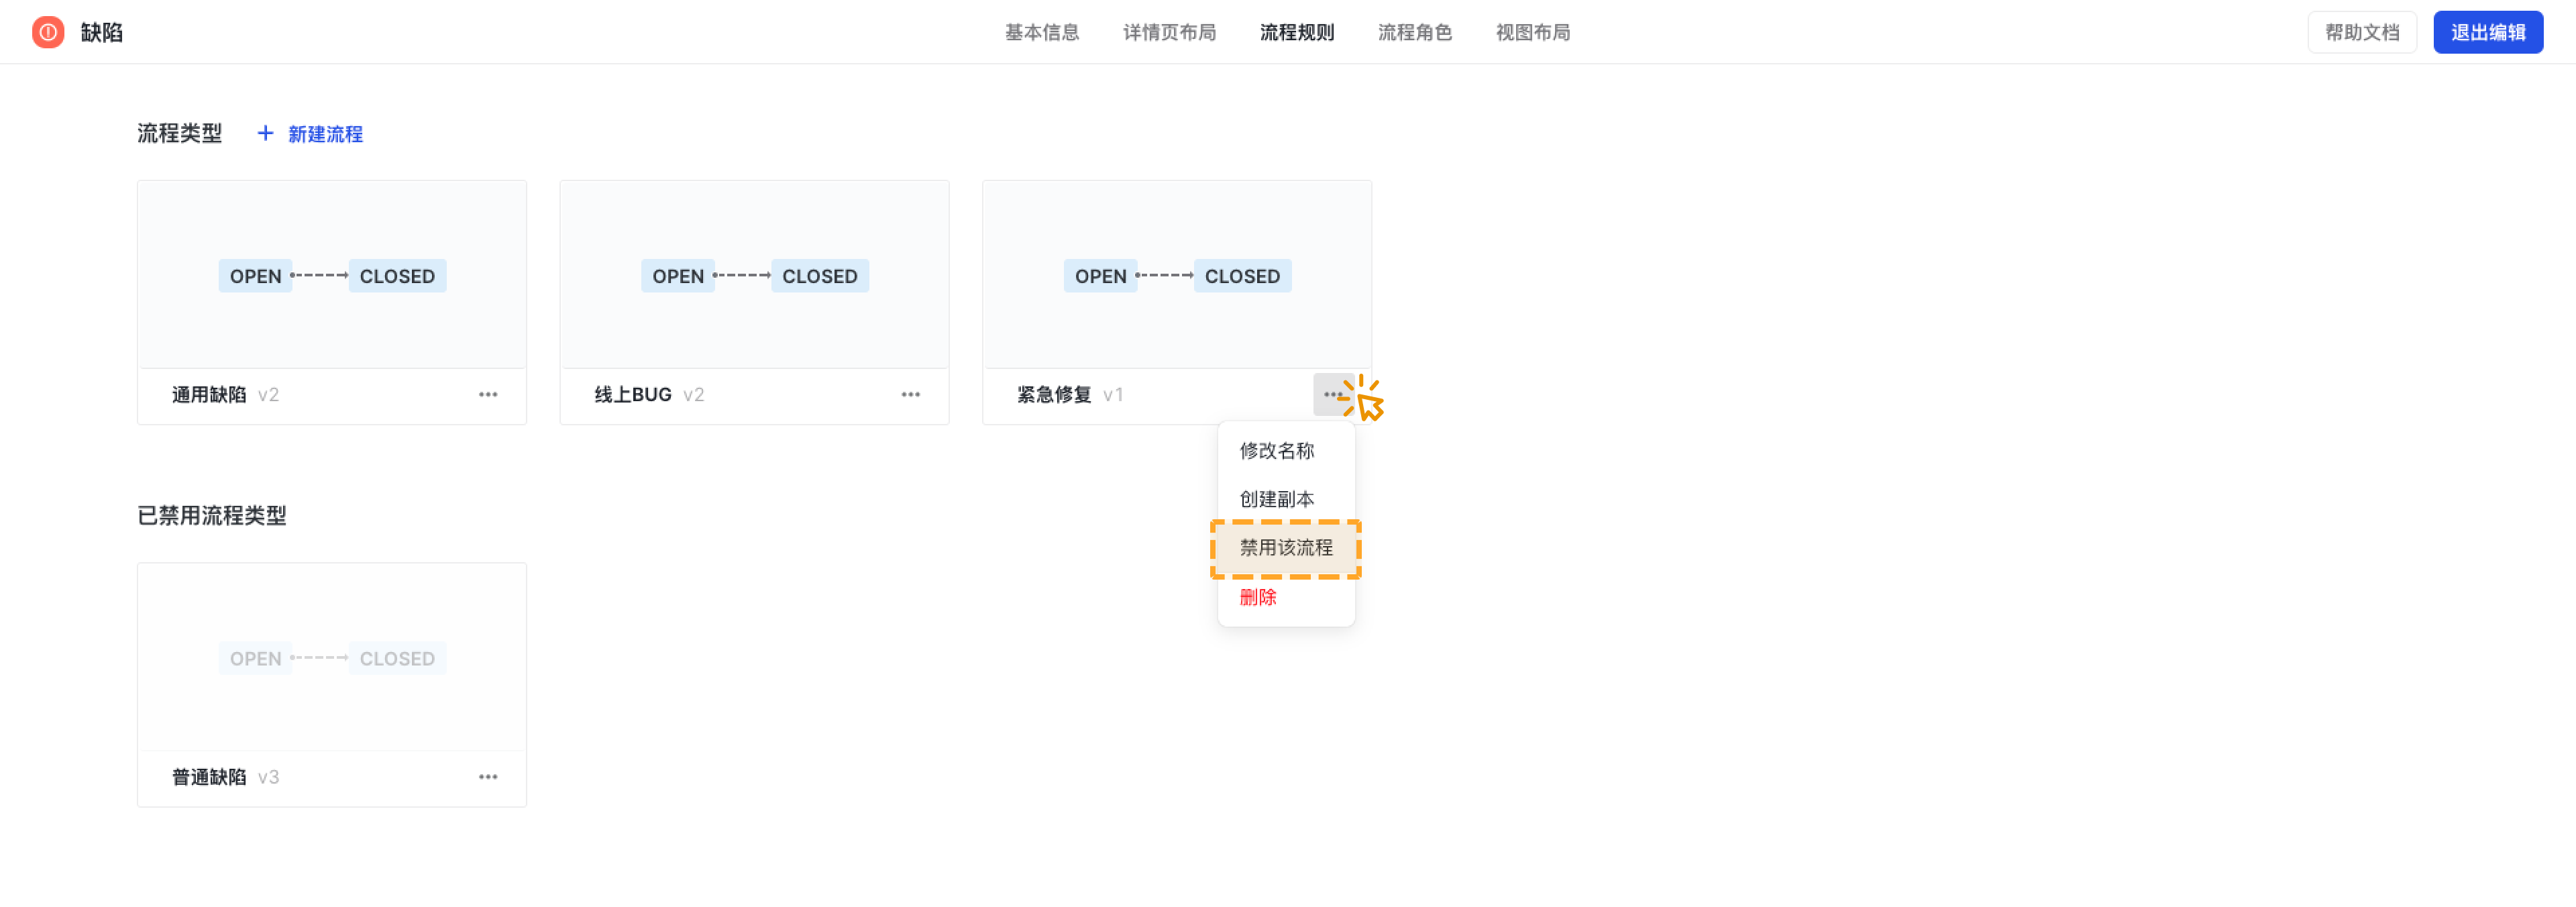Select 禁用该流程 menu entry

1286,548
